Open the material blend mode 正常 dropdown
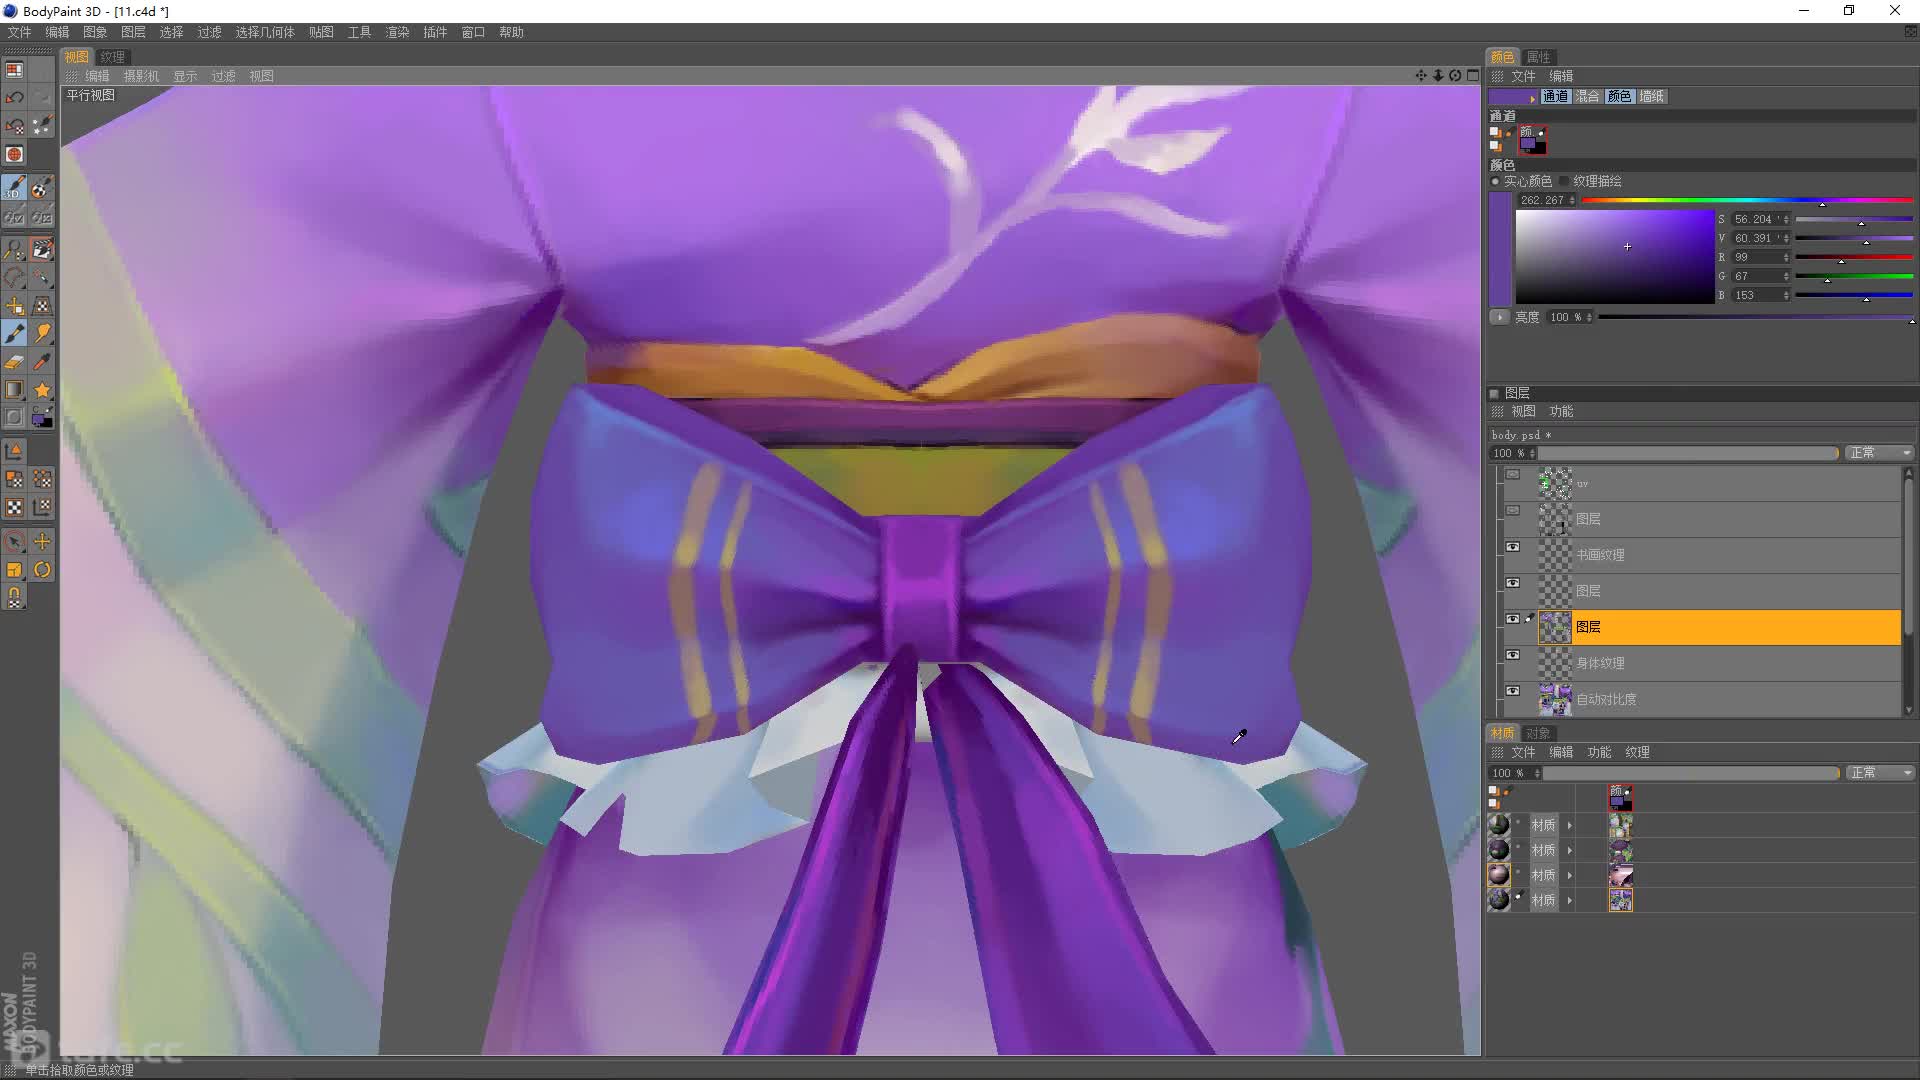This screenshot has height=1080, width=1920. (1878, 773)
